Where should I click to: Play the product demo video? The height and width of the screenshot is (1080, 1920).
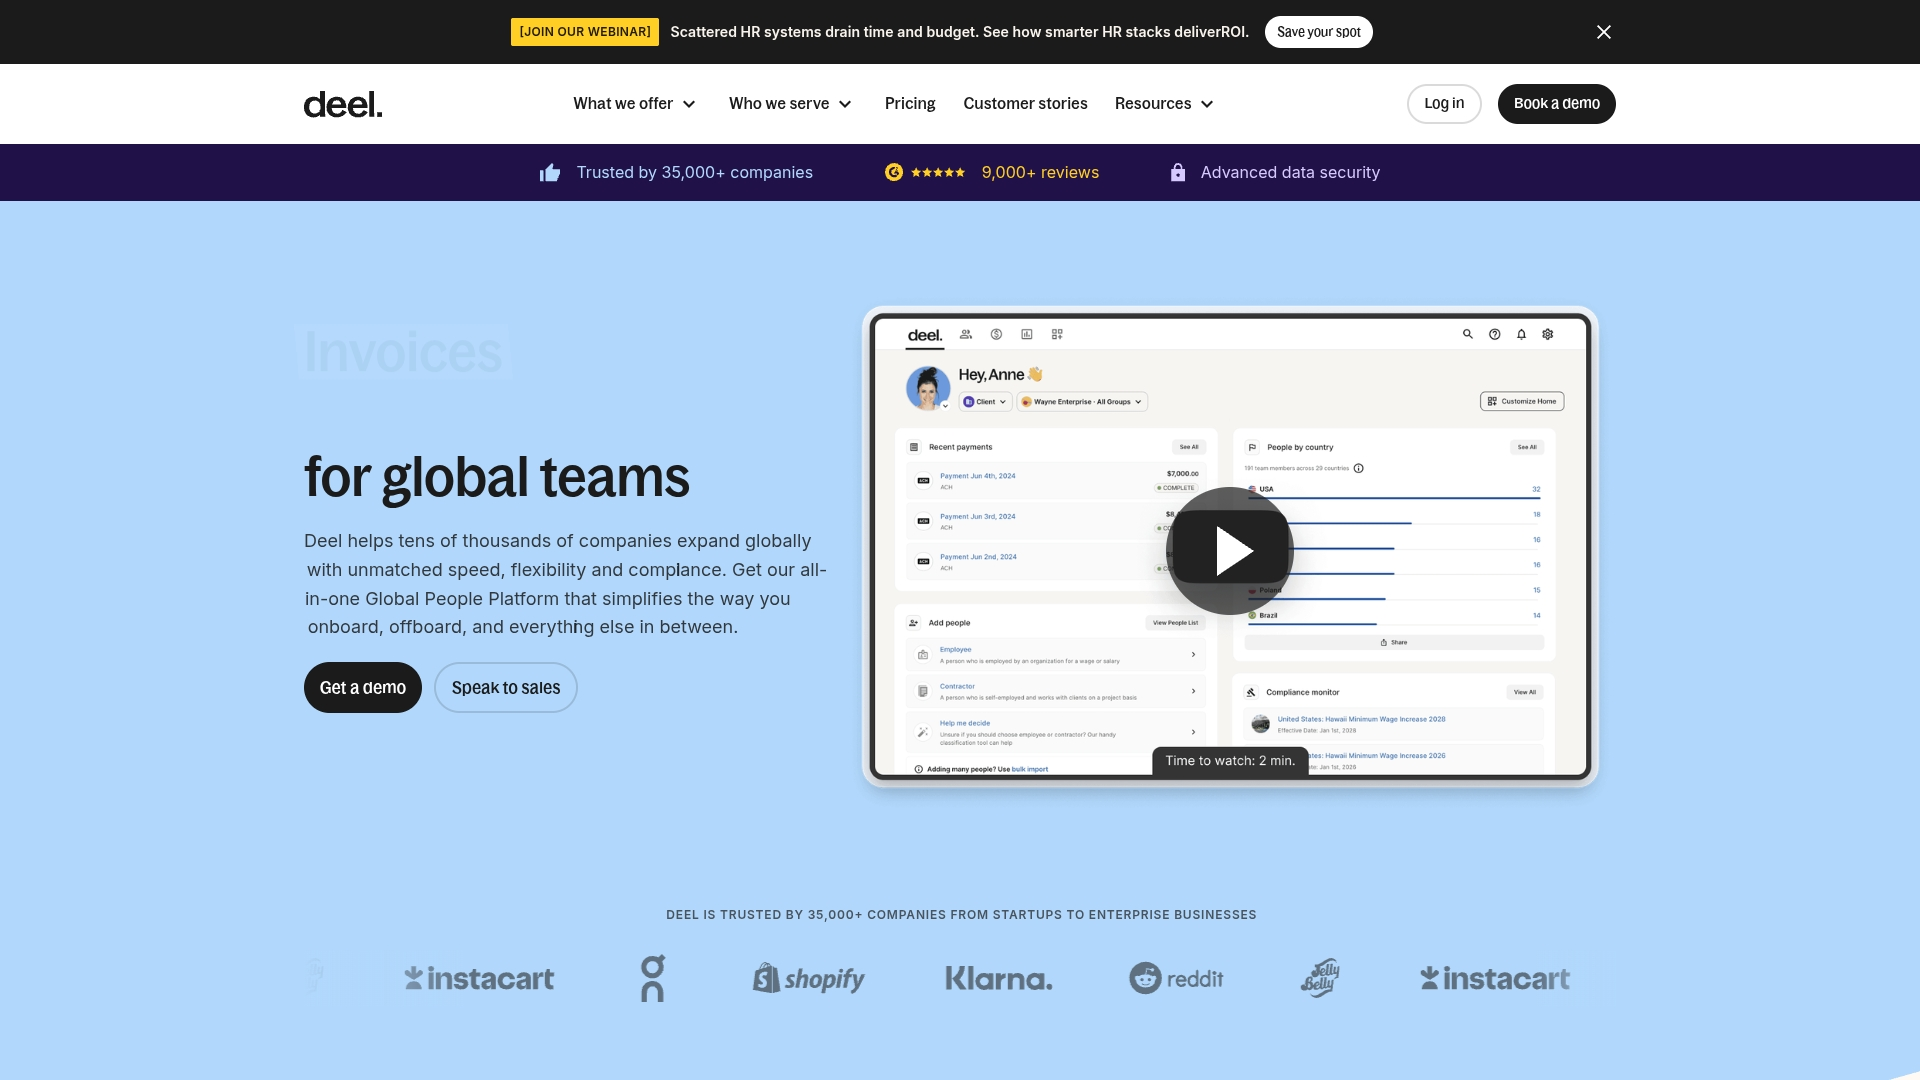(x=1230, y=551)
